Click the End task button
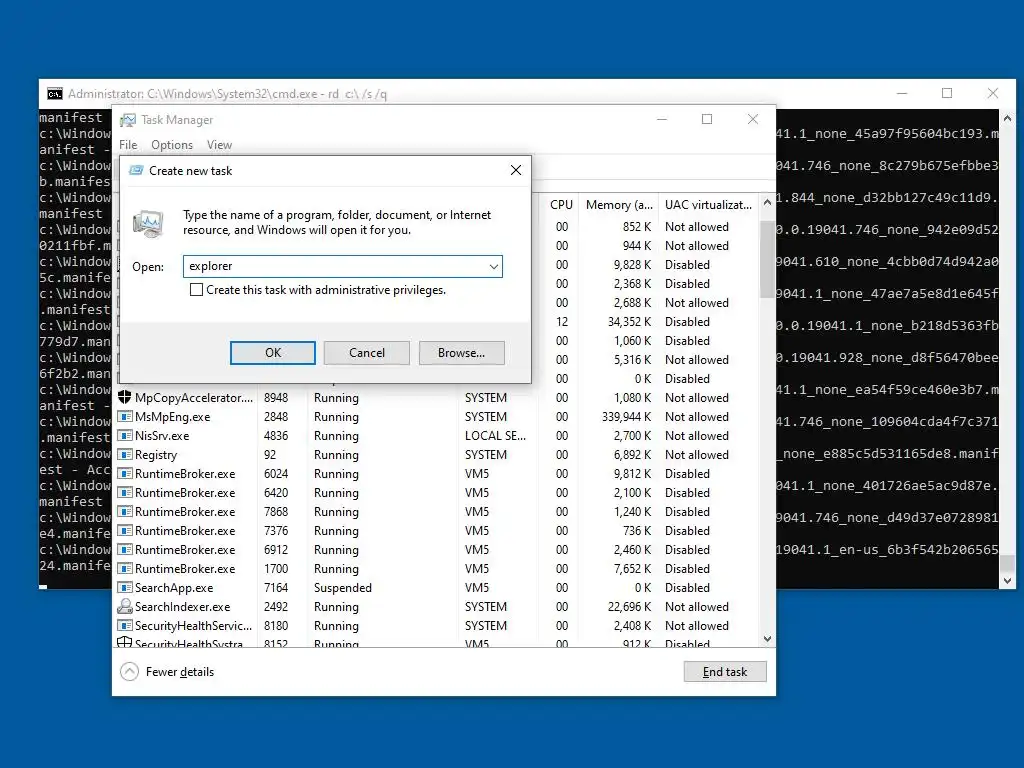 (725, 671)
